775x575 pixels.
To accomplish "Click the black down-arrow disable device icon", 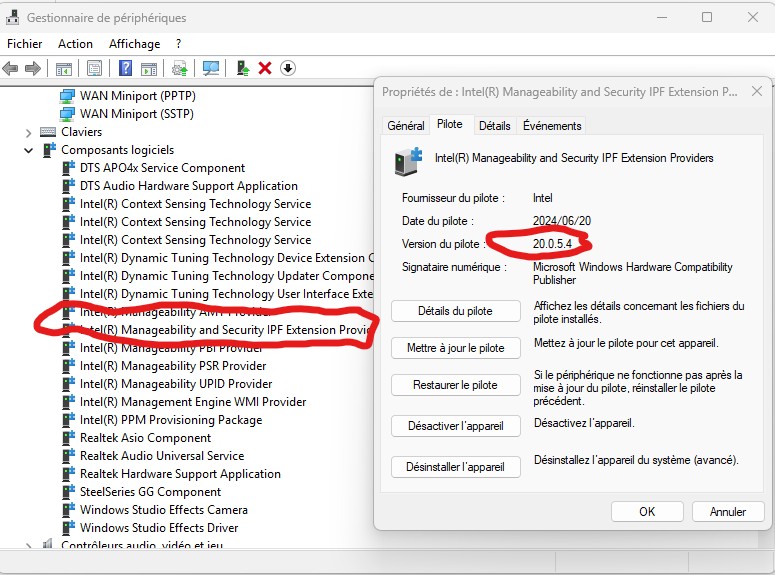I will coord(288,68).
